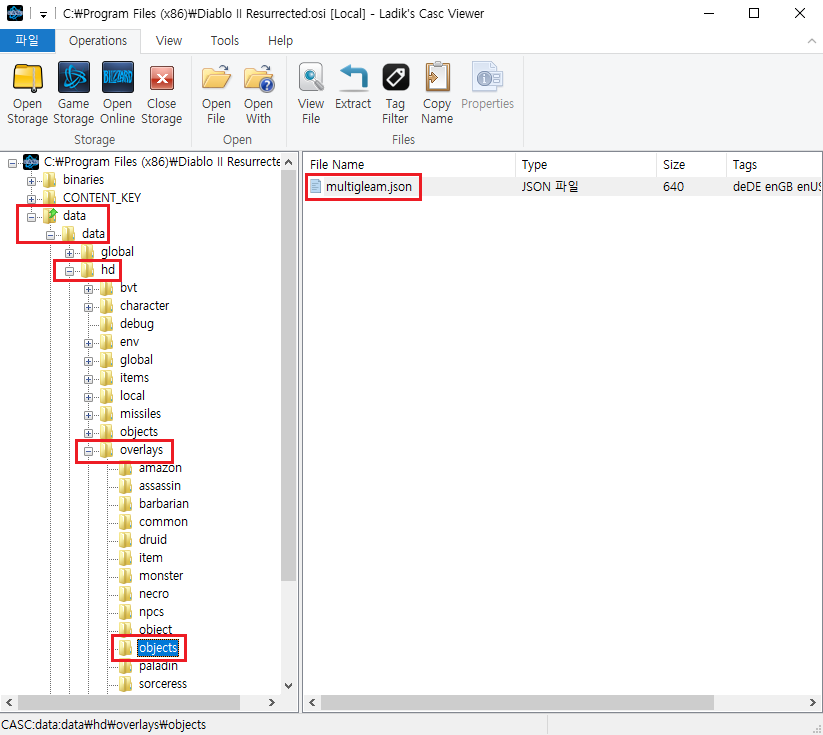Switch to the Tools tab
This screenshot has width=823, height=735.
225,40
